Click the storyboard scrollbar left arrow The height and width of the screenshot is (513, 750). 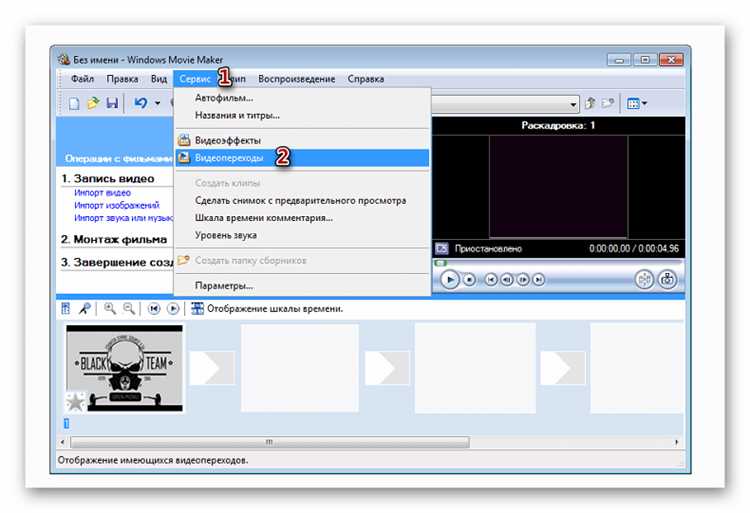pos(62,442)
